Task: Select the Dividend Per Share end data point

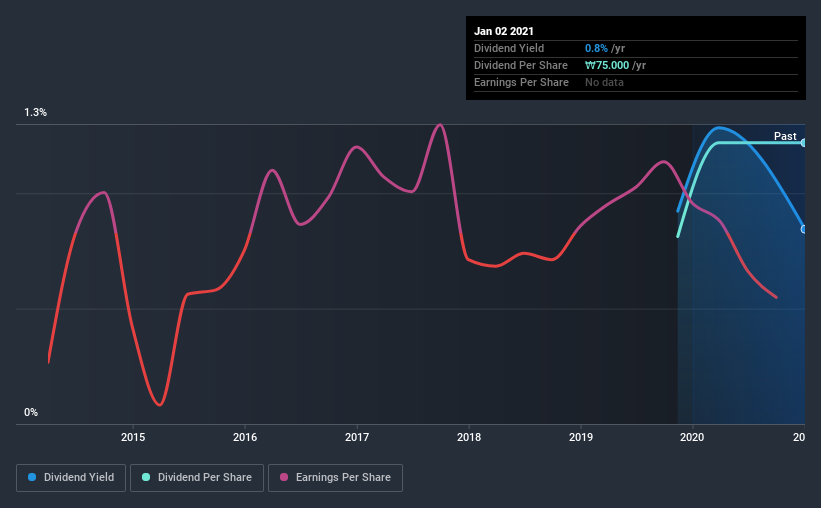Action: point(804,142)
